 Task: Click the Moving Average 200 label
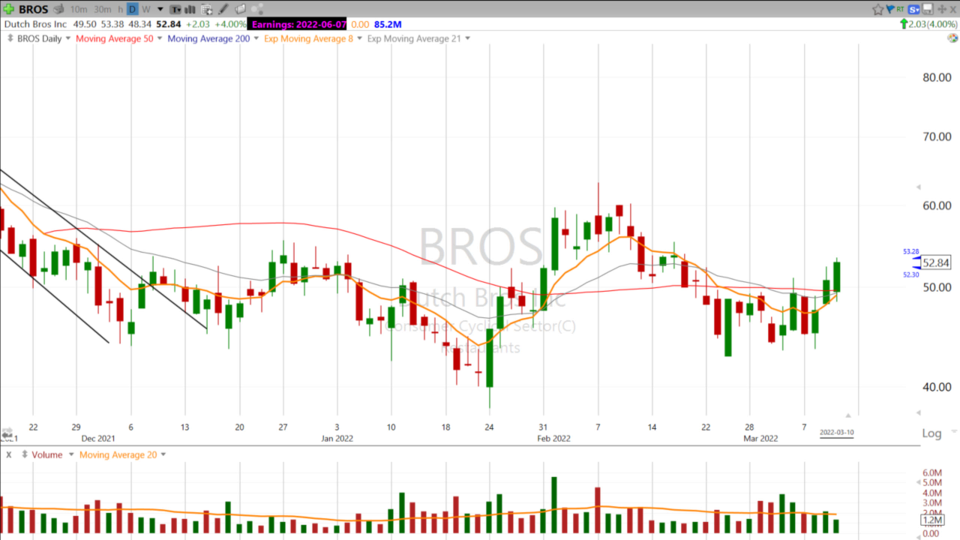(209, 39)
